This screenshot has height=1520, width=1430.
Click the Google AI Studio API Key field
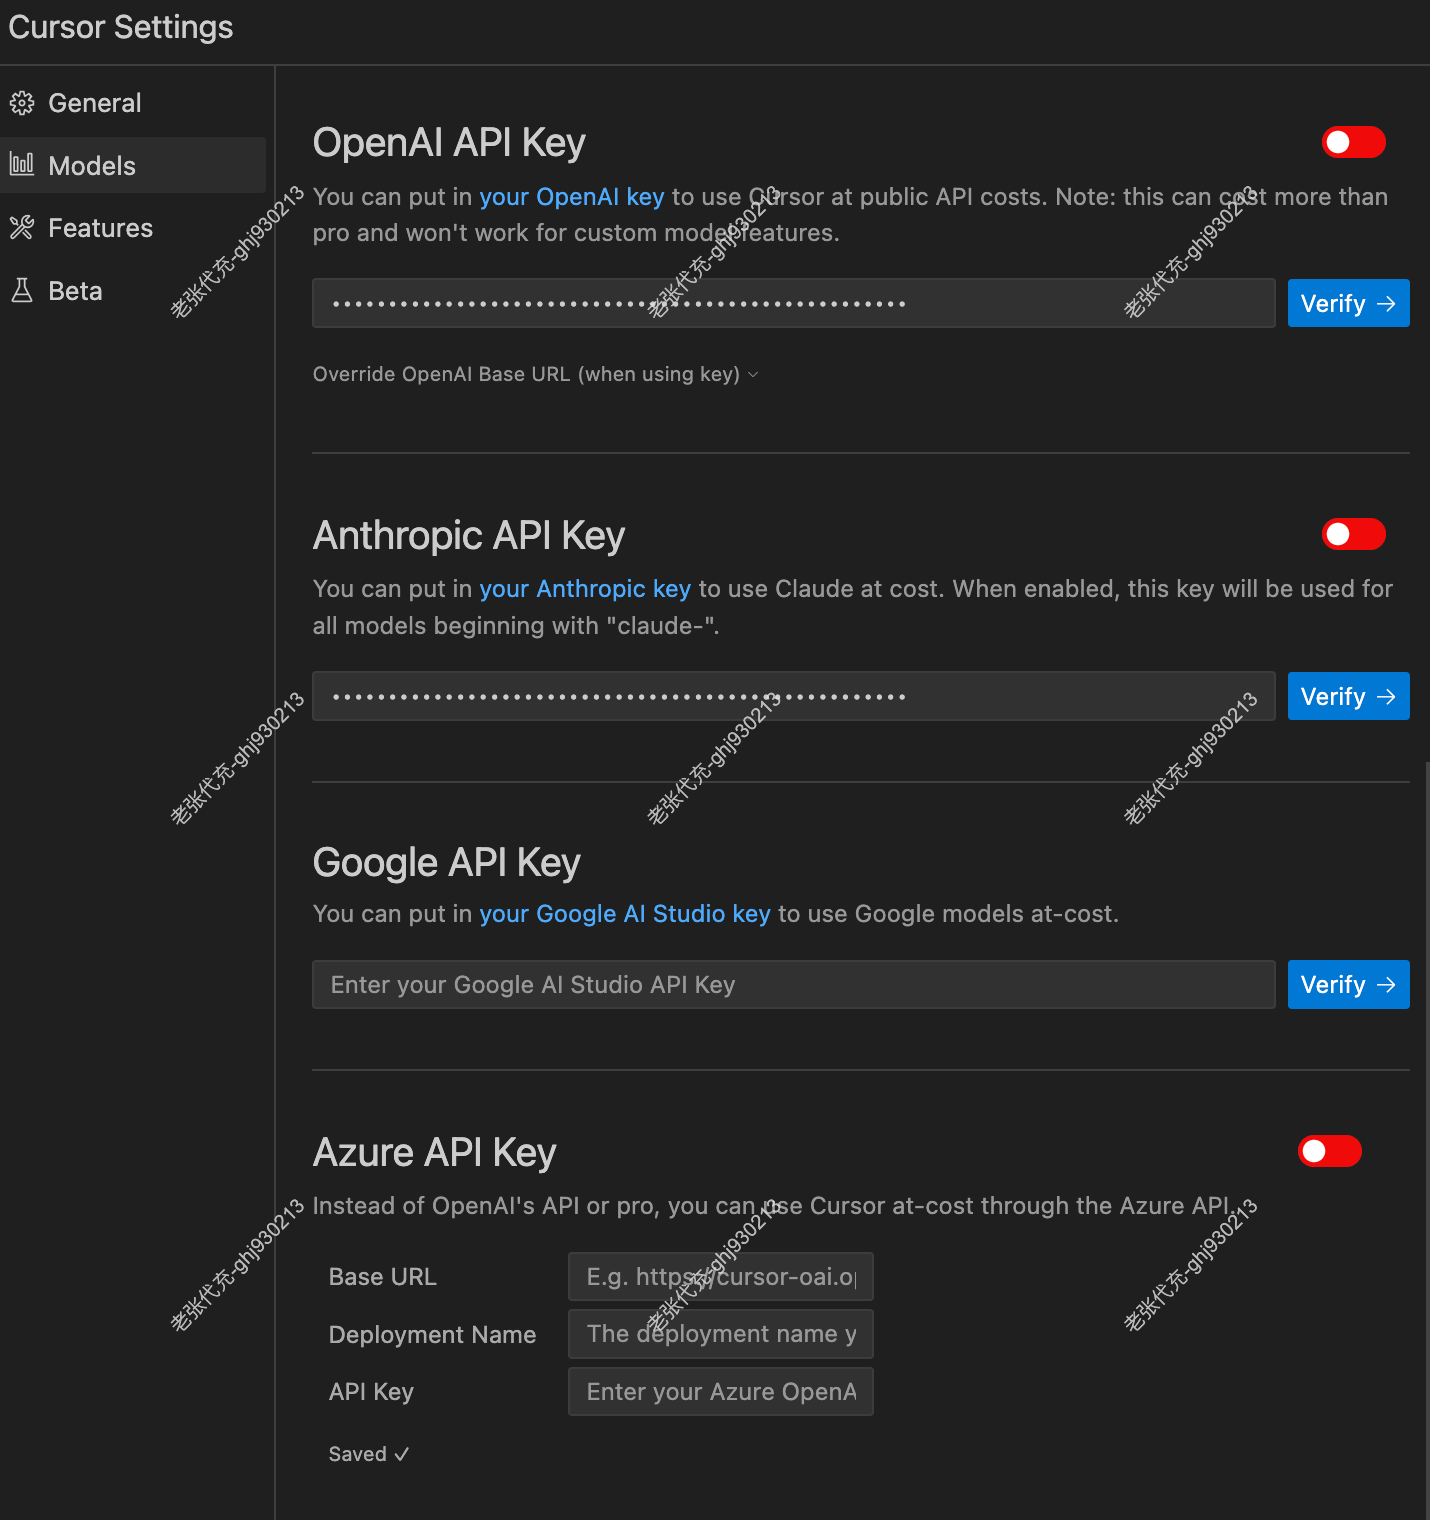pos(794,984)
